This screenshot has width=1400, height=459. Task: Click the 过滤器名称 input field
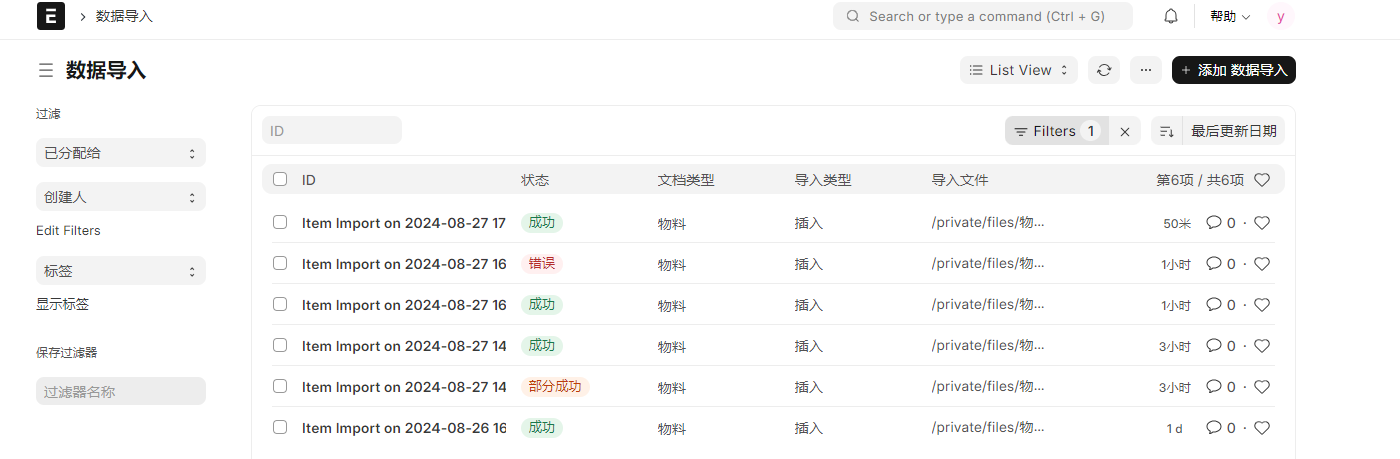pos(120,391)
